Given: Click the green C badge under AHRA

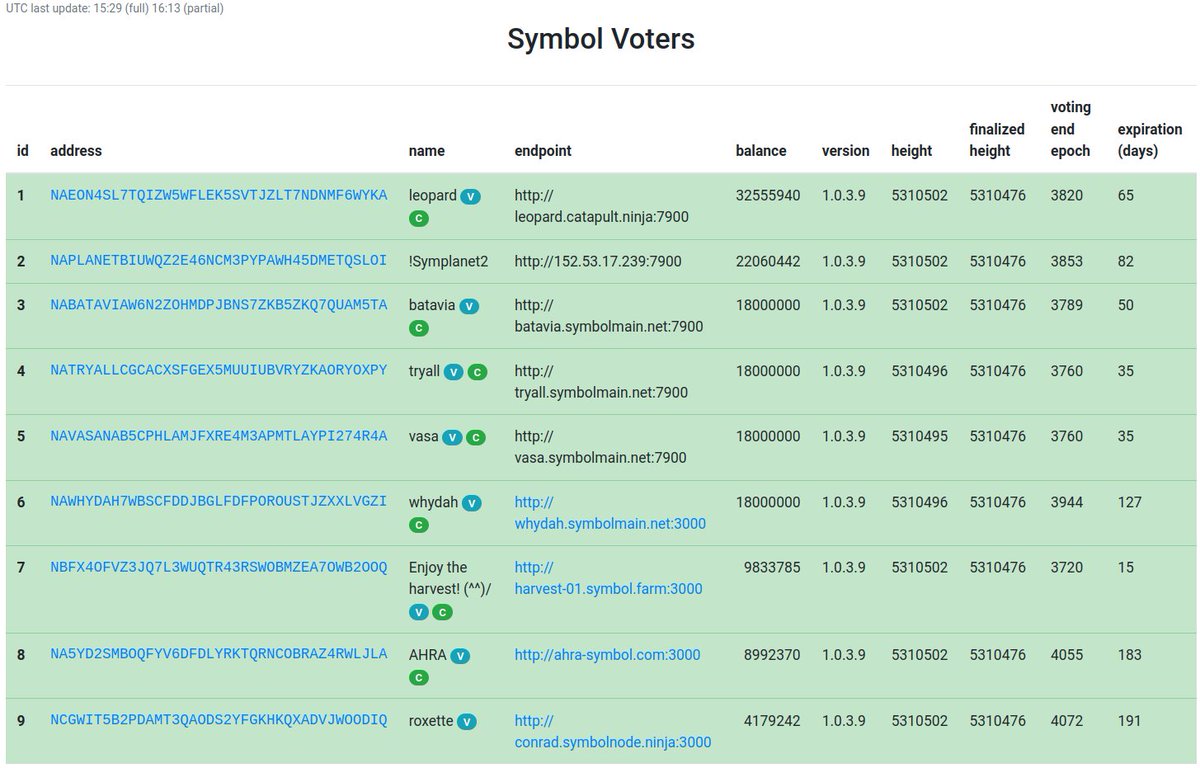Looking at the screenshot, I should coord(419,678).
